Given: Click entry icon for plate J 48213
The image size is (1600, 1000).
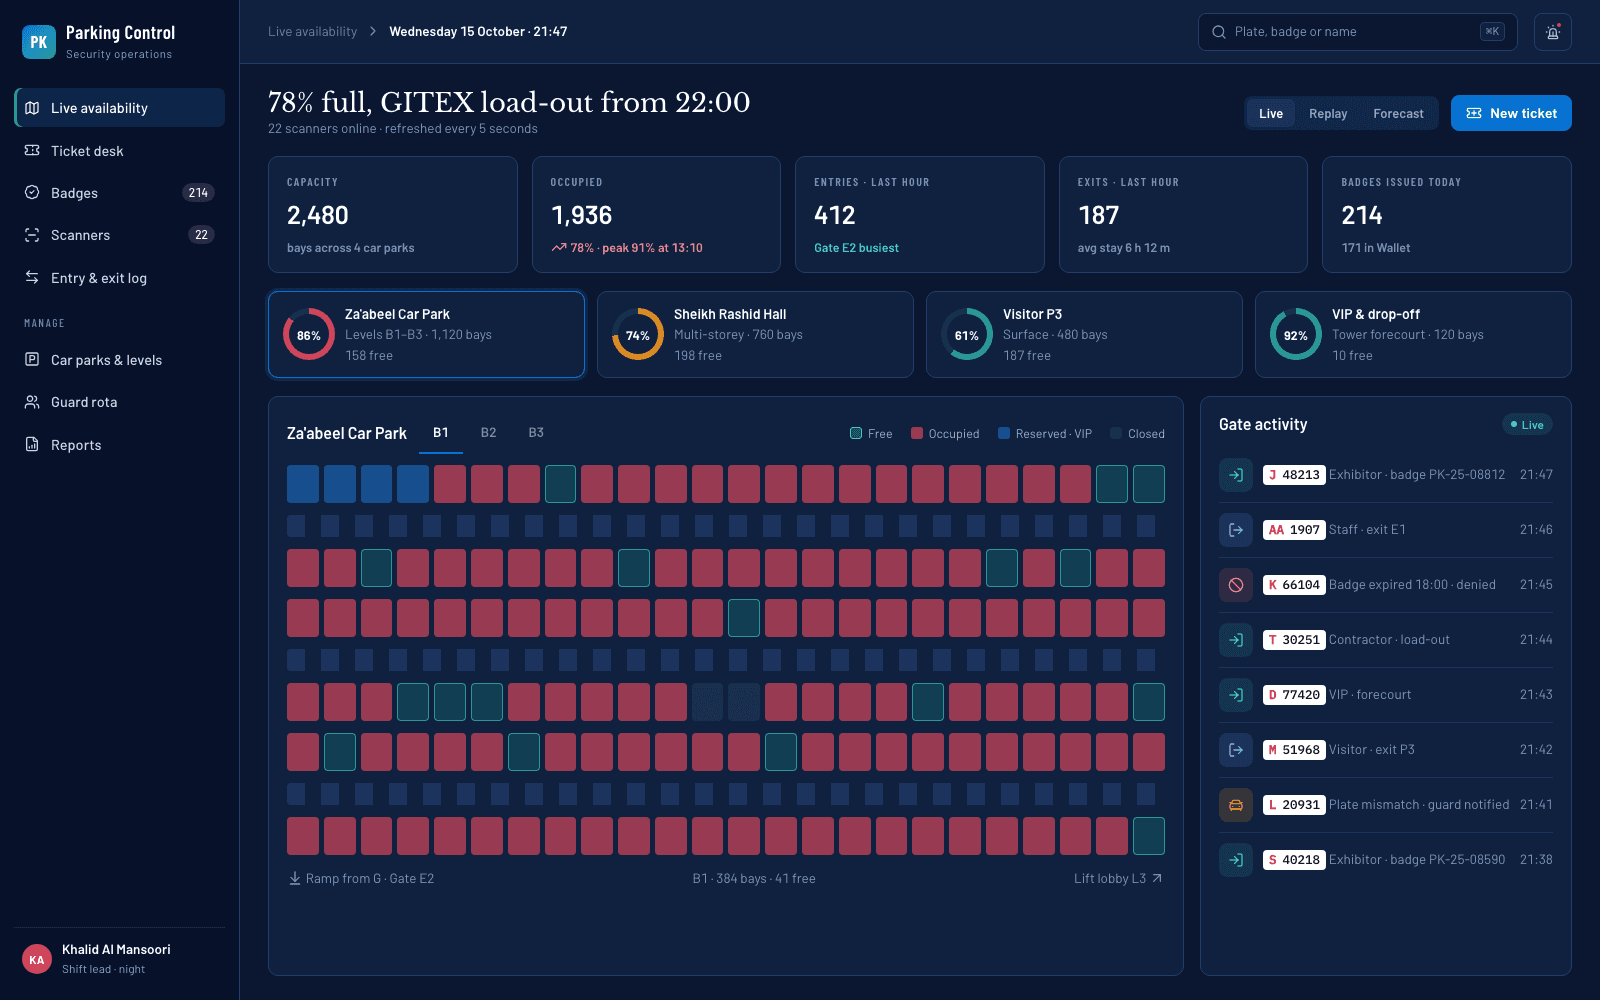Looking at the screenshot, I should point(1236,475).
